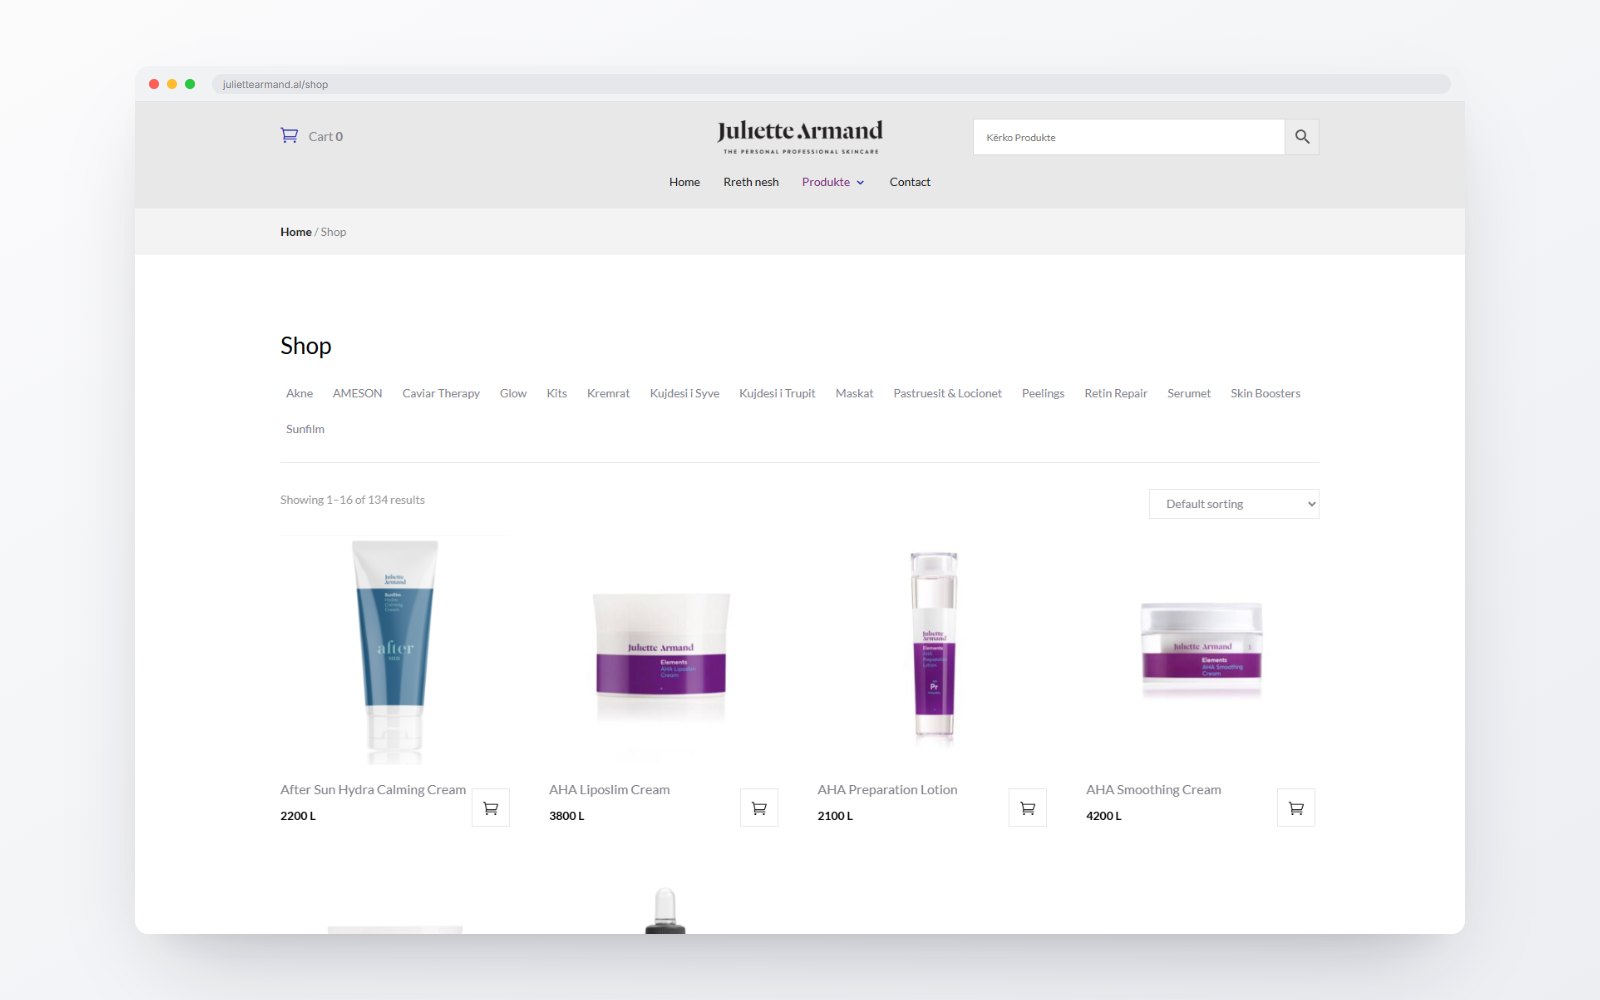Click the Juliette Armand logo
The image size is (1600, 1000).
pos(800,137)
